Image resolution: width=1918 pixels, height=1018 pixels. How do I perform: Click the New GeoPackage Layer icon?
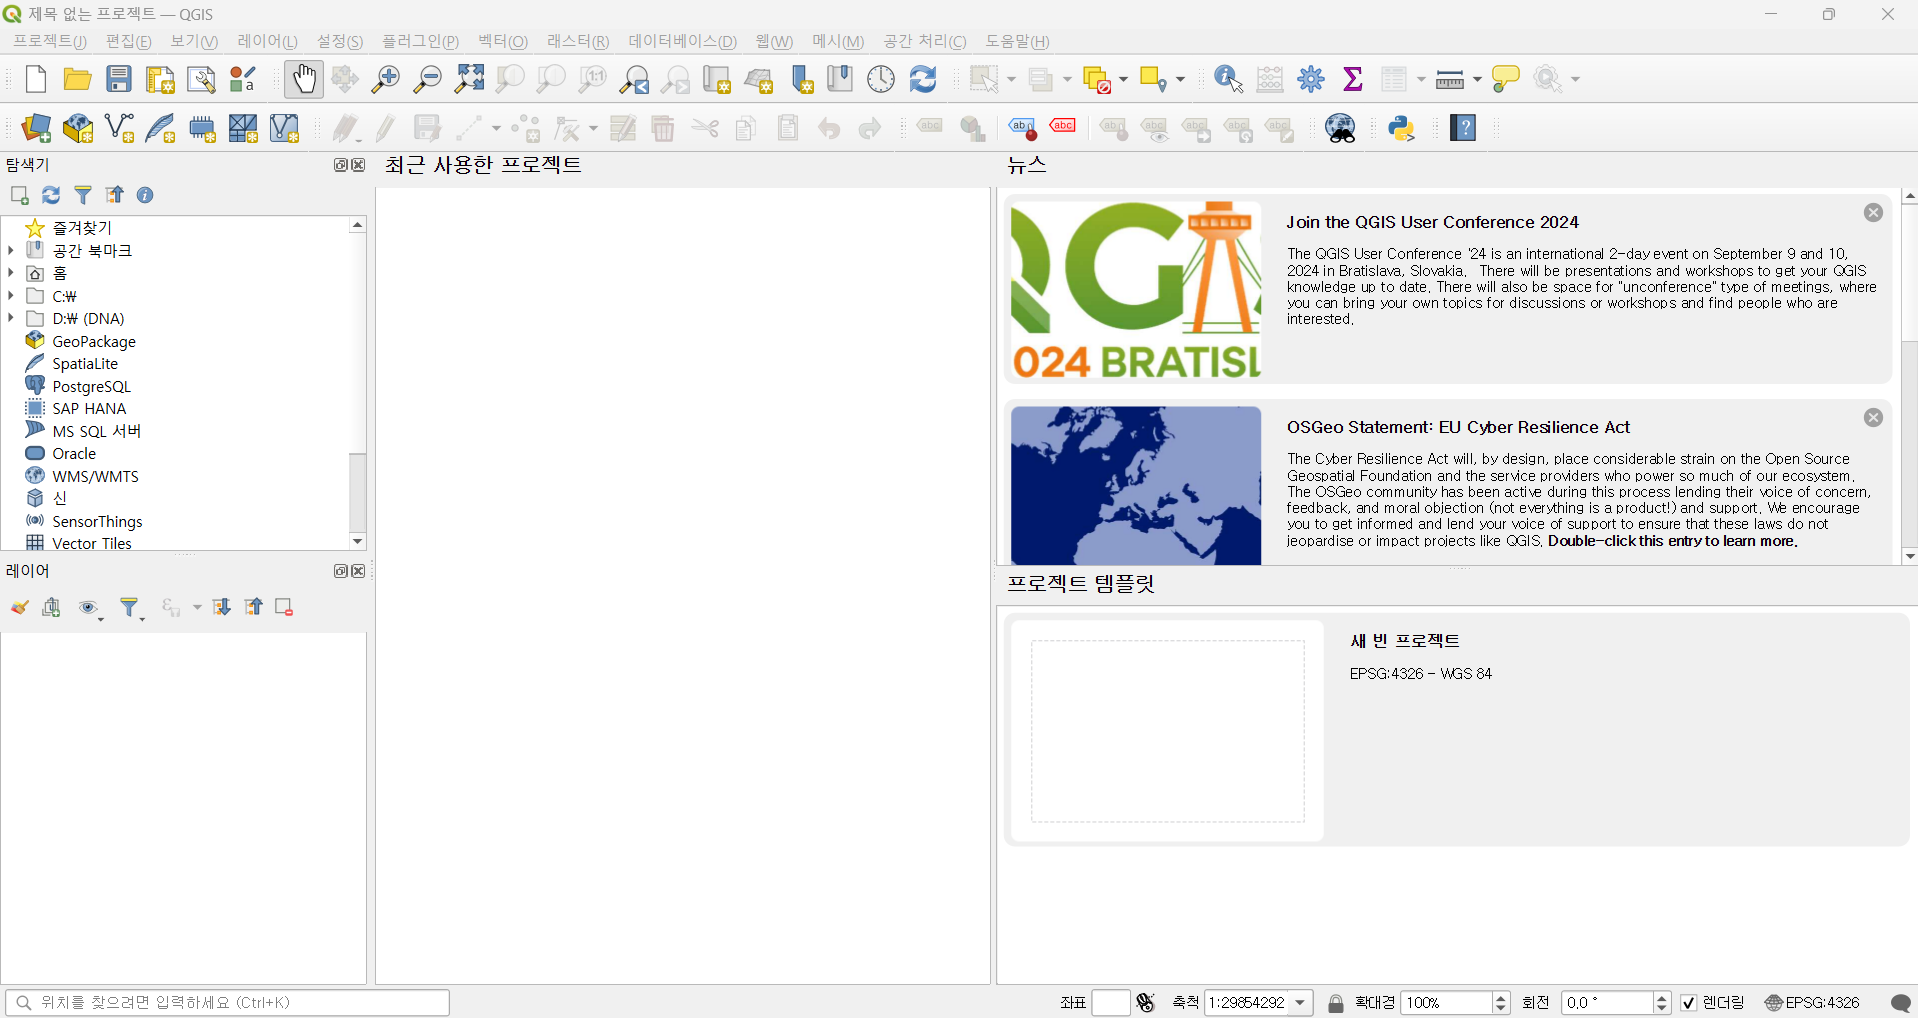pyautogui.click(x=78, y=128)
